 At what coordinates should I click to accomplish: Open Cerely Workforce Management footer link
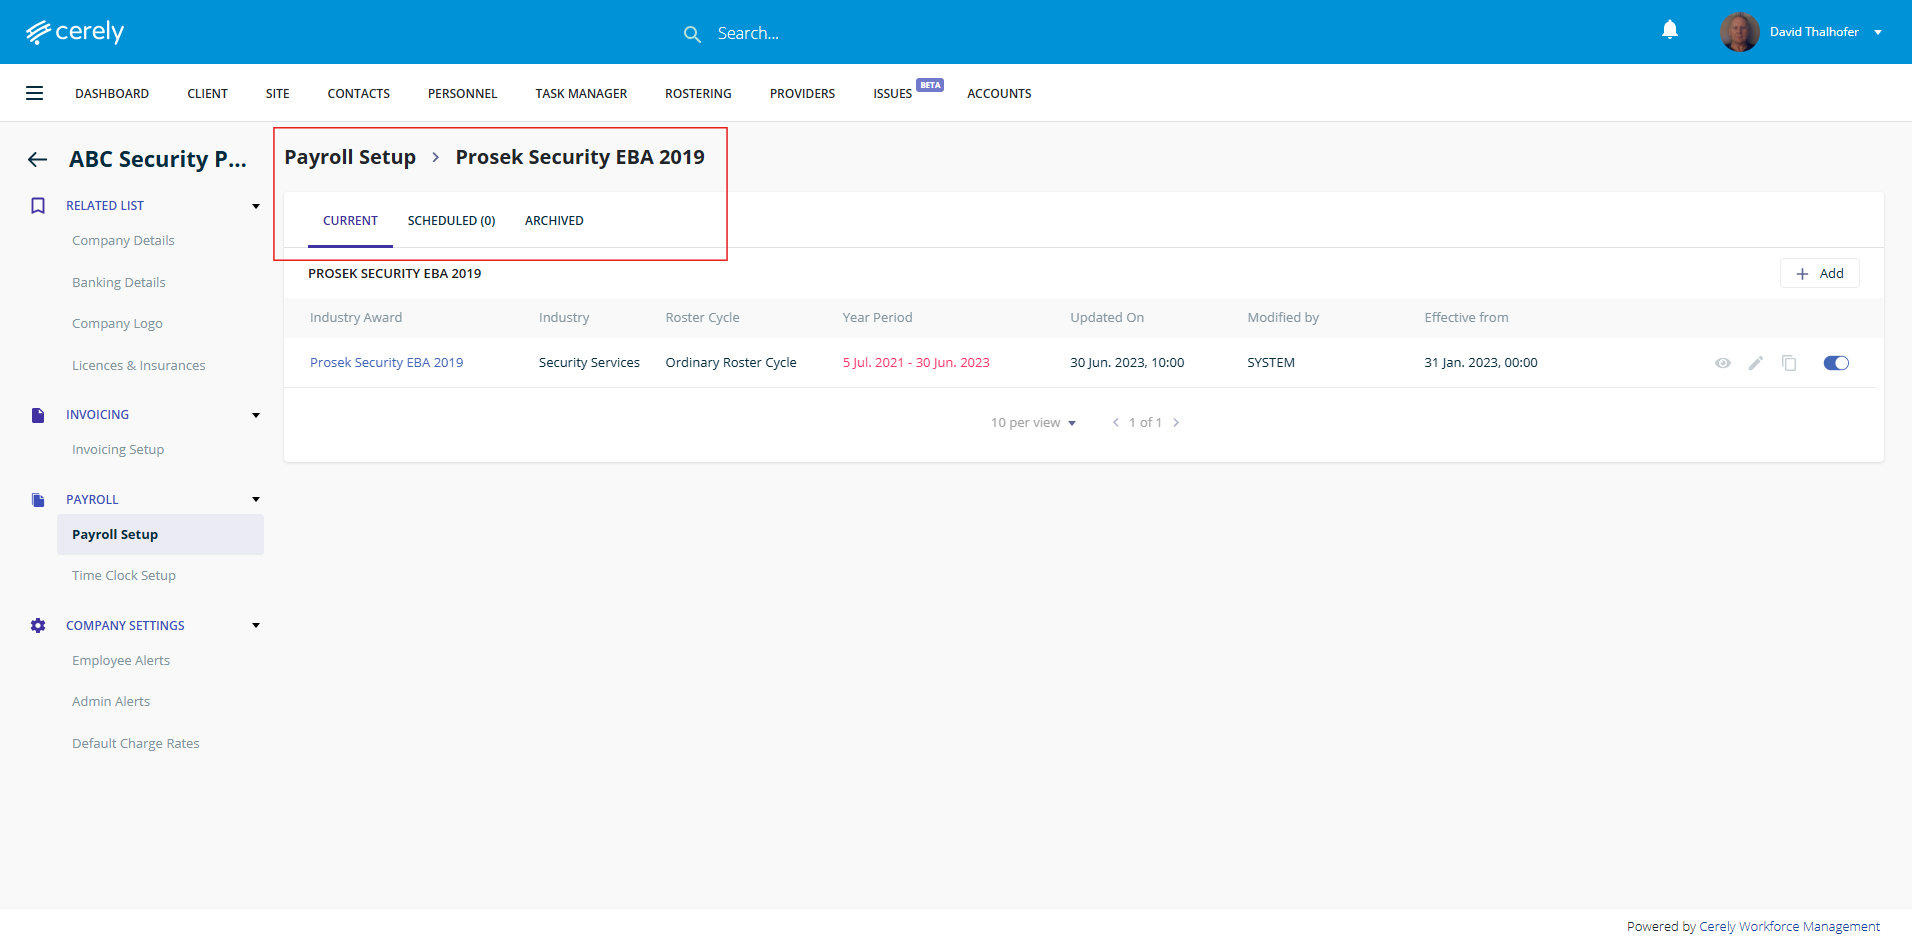[1789, 927]
